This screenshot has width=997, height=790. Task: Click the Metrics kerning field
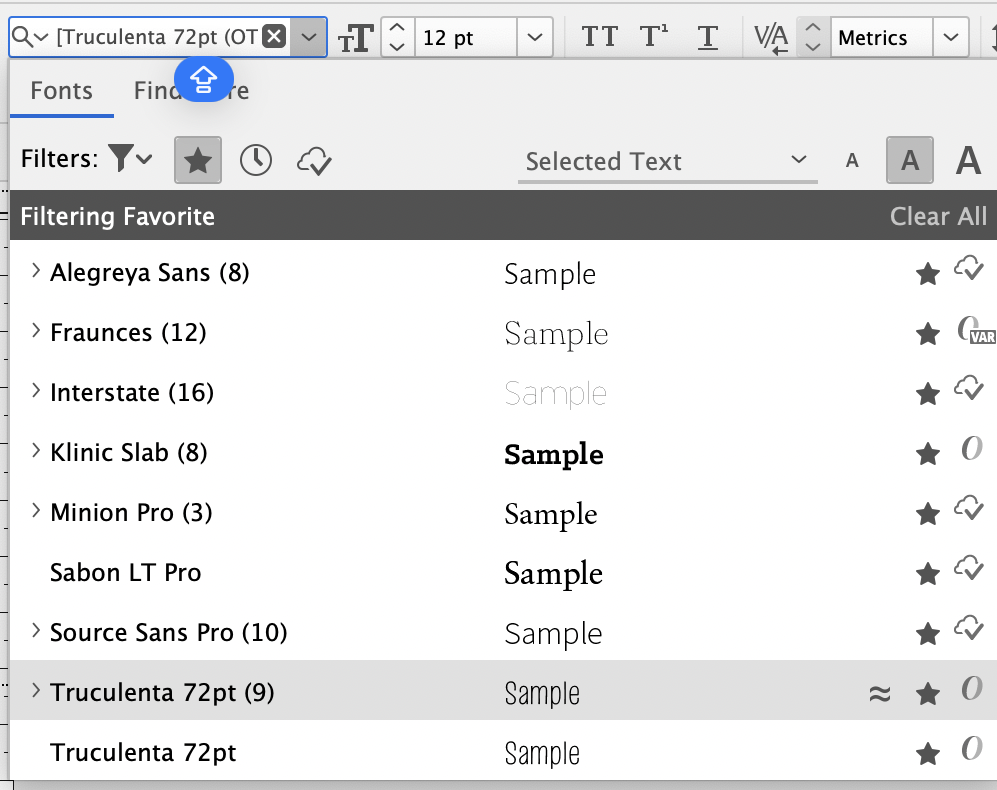click(882, 38)
